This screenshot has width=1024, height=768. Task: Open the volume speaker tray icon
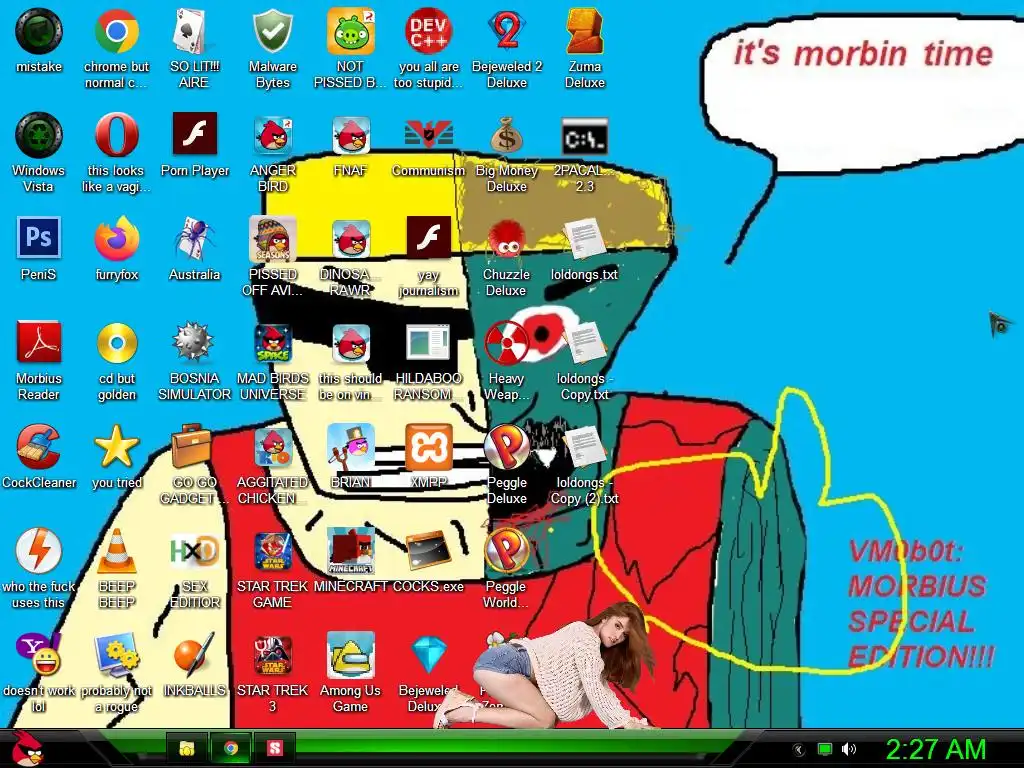(848, 749)
